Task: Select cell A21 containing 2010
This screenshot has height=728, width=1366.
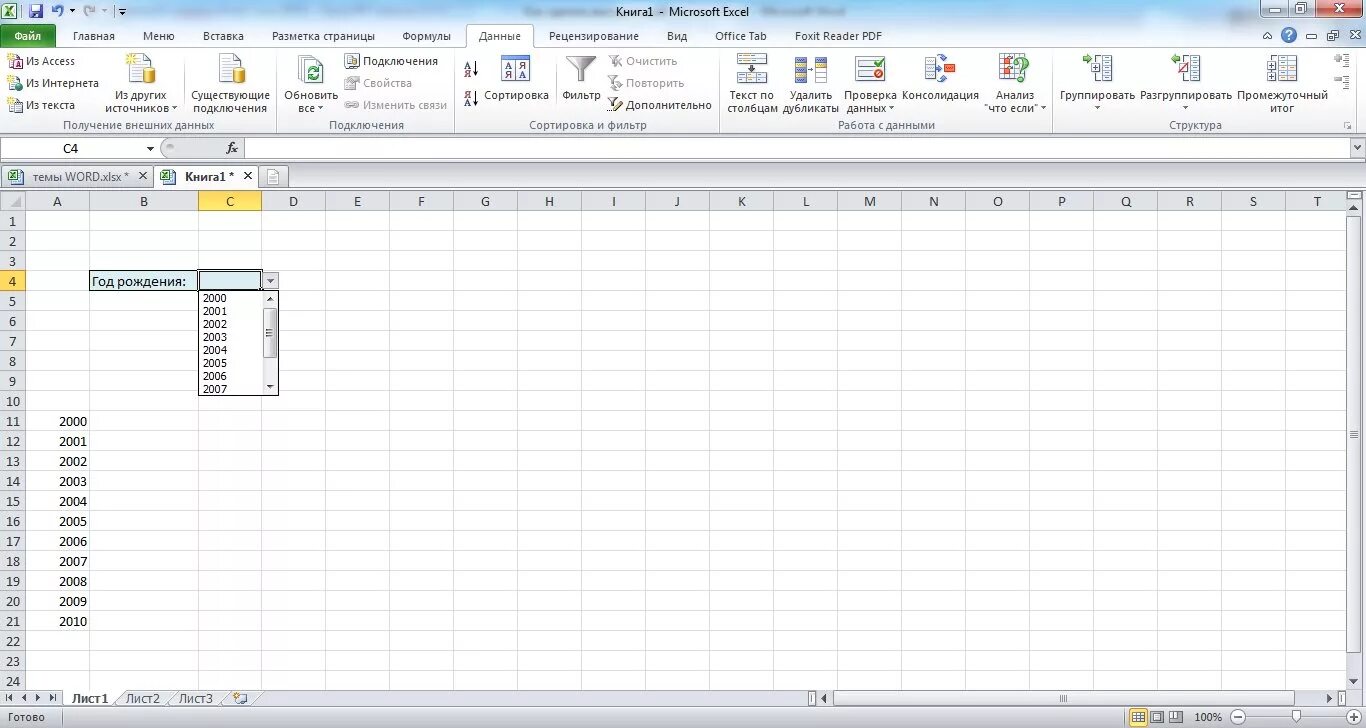Action: 57,621
